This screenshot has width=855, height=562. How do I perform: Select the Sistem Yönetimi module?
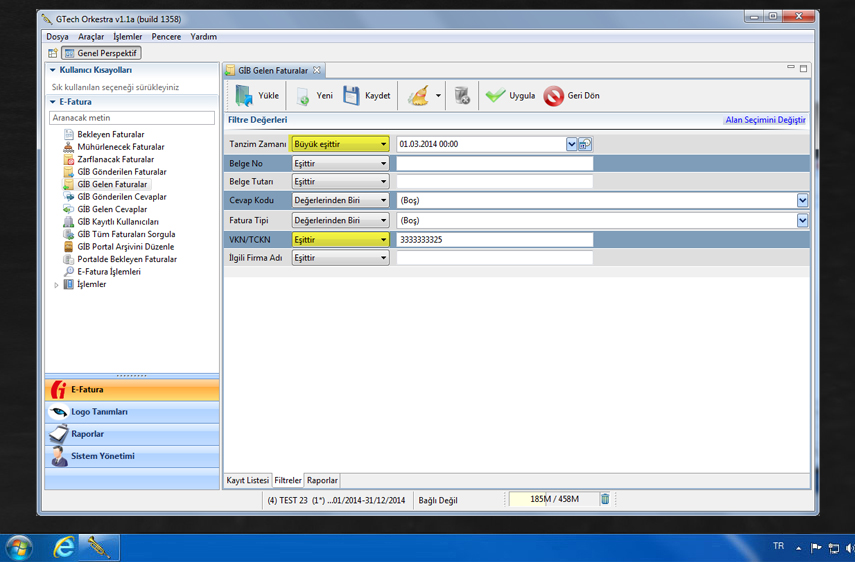click(132, 456)
